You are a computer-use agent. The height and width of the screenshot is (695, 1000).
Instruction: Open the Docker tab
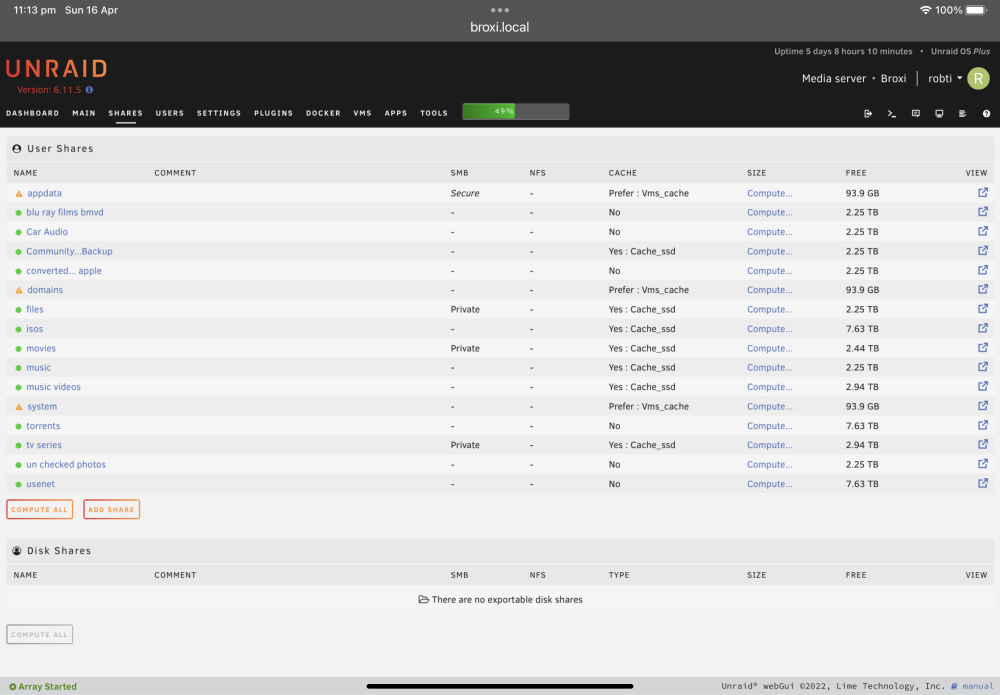tap(323, 113)
